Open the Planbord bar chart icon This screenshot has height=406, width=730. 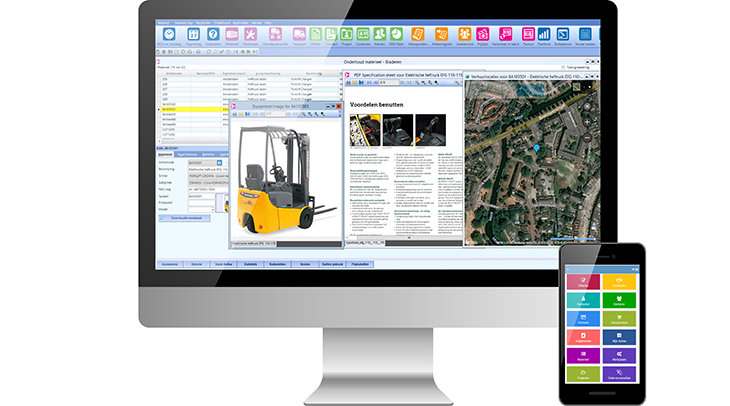544,34
